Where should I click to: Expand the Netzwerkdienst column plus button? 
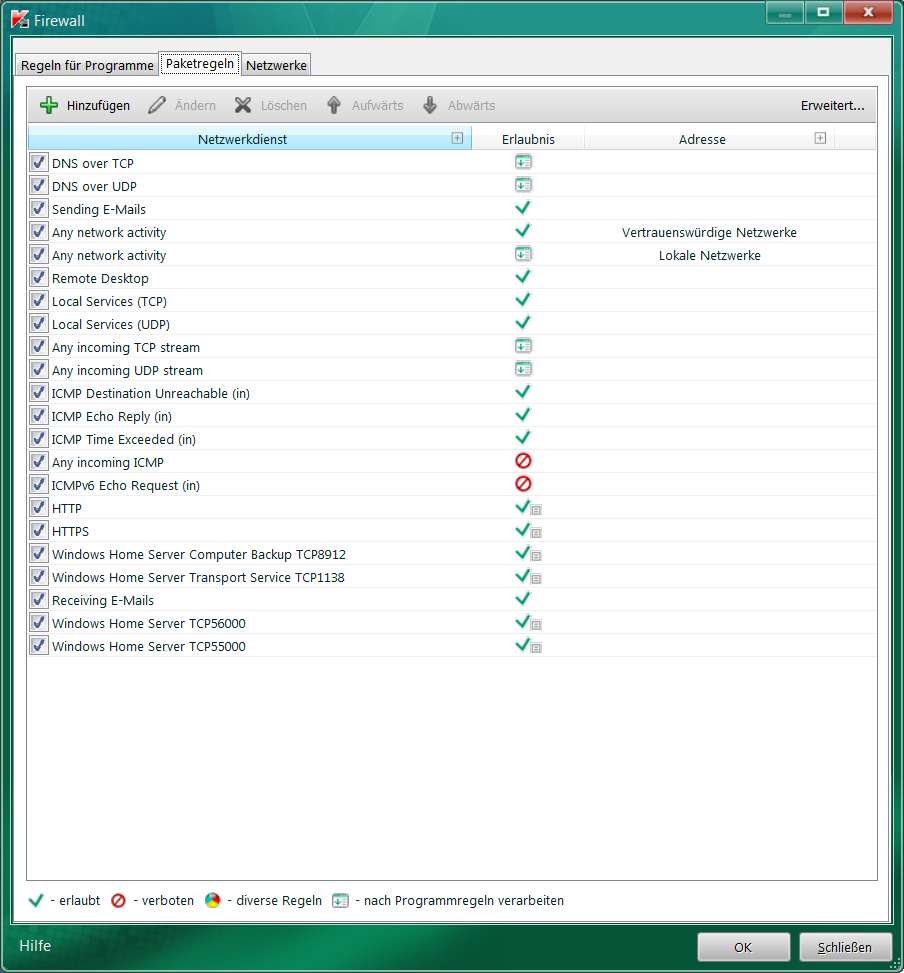457,138
